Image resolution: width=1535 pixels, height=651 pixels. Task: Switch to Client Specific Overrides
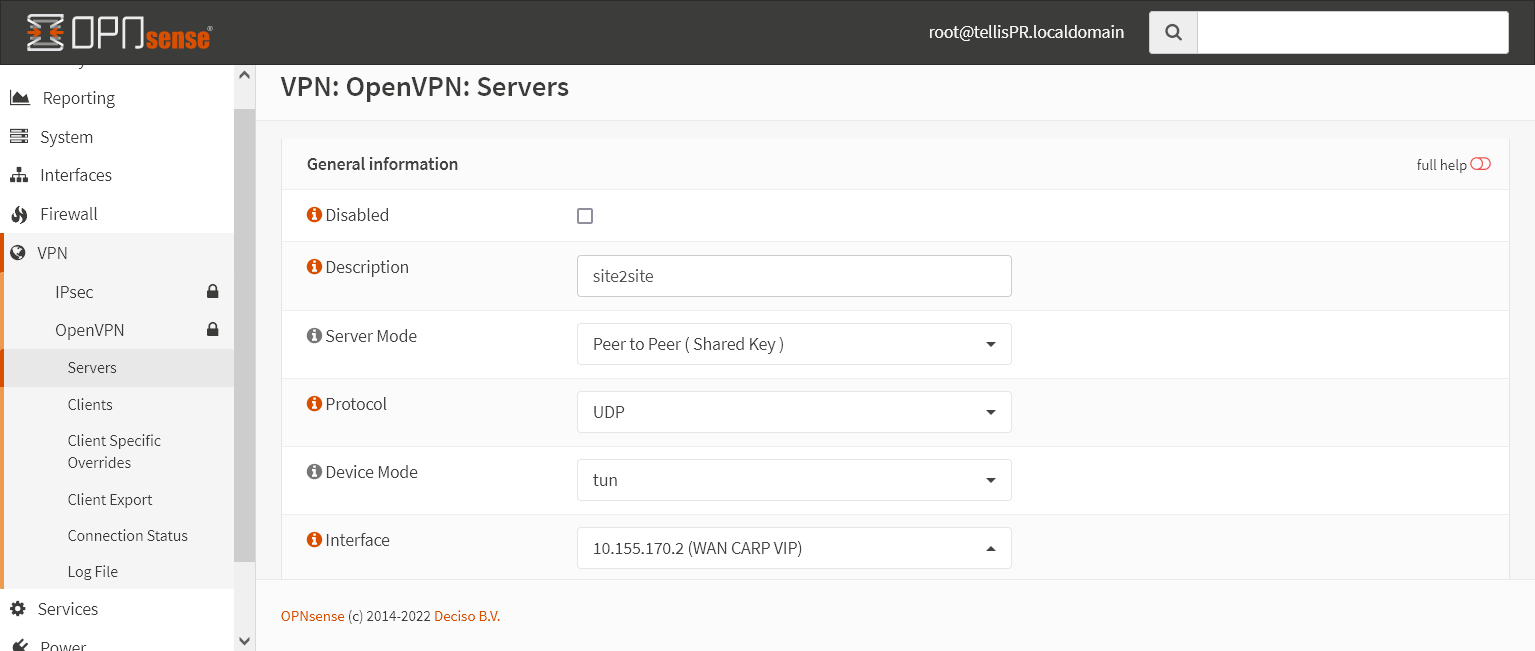[113, 451]
